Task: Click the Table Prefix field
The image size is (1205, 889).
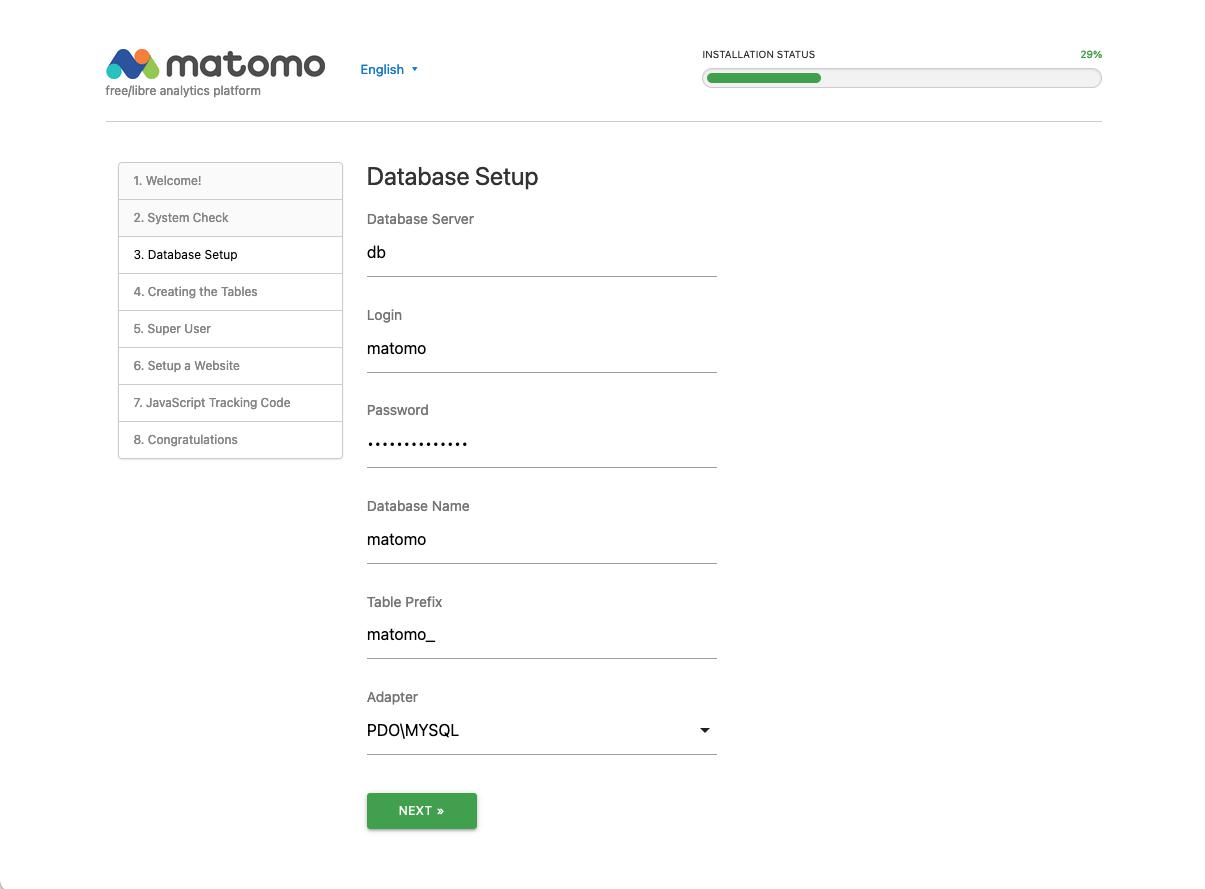Action: tap(540, 635)
